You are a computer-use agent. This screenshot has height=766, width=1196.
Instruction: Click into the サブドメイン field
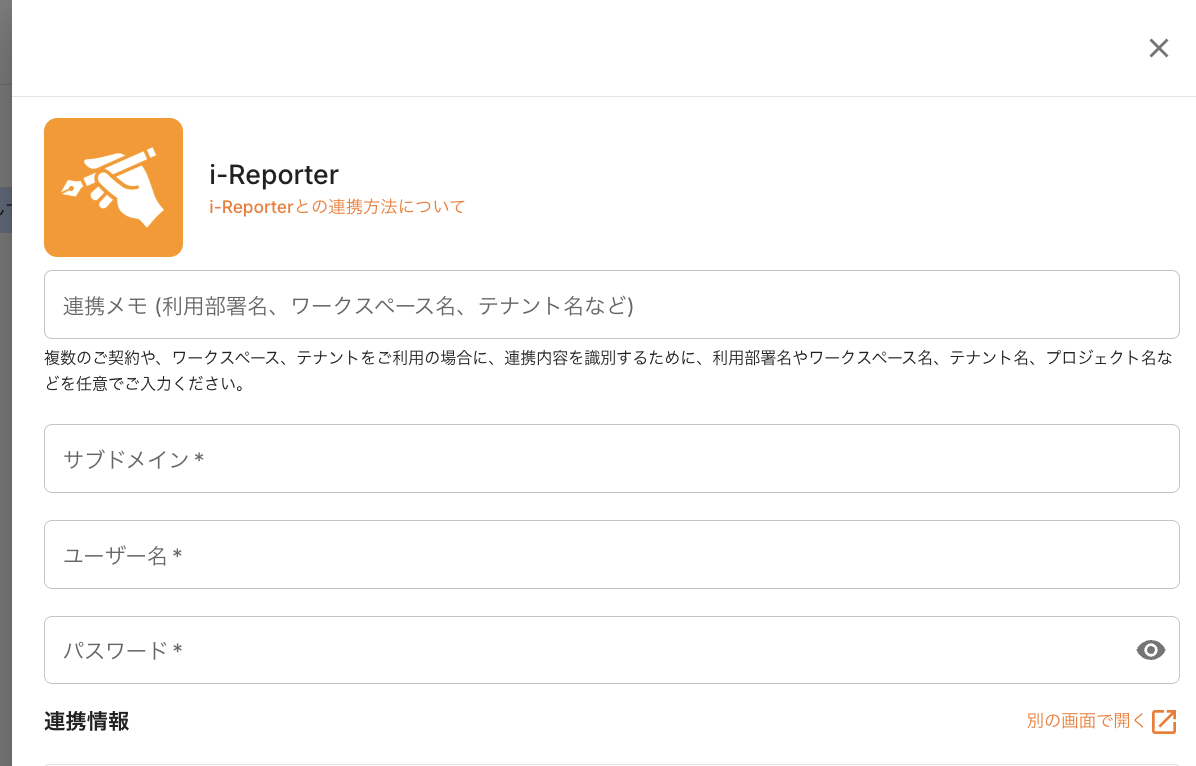coord(611,459)
